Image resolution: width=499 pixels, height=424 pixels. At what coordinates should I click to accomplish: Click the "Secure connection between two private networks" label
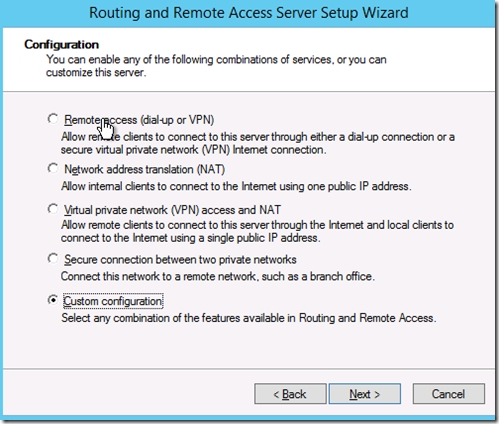tap(180, 260)
